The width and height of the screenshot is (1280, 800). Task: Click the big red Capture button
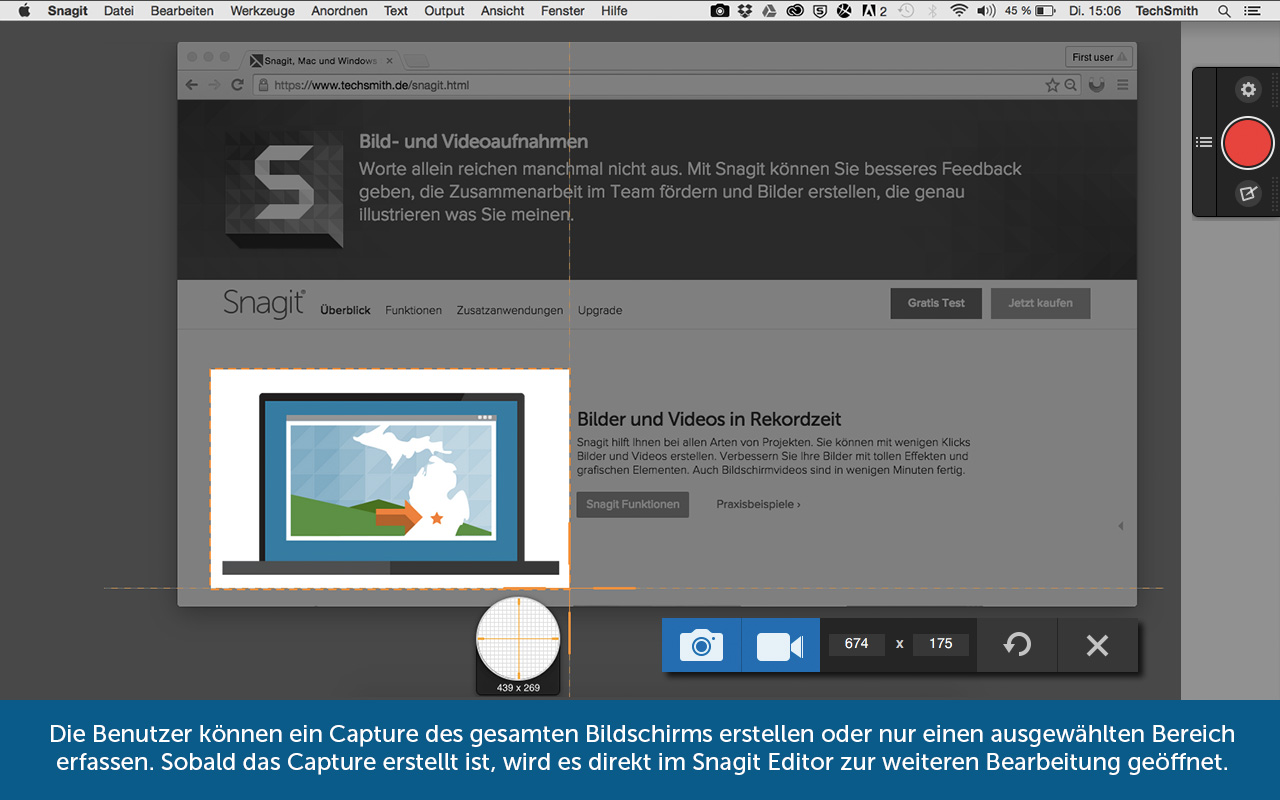click(x=1247, y=142)
